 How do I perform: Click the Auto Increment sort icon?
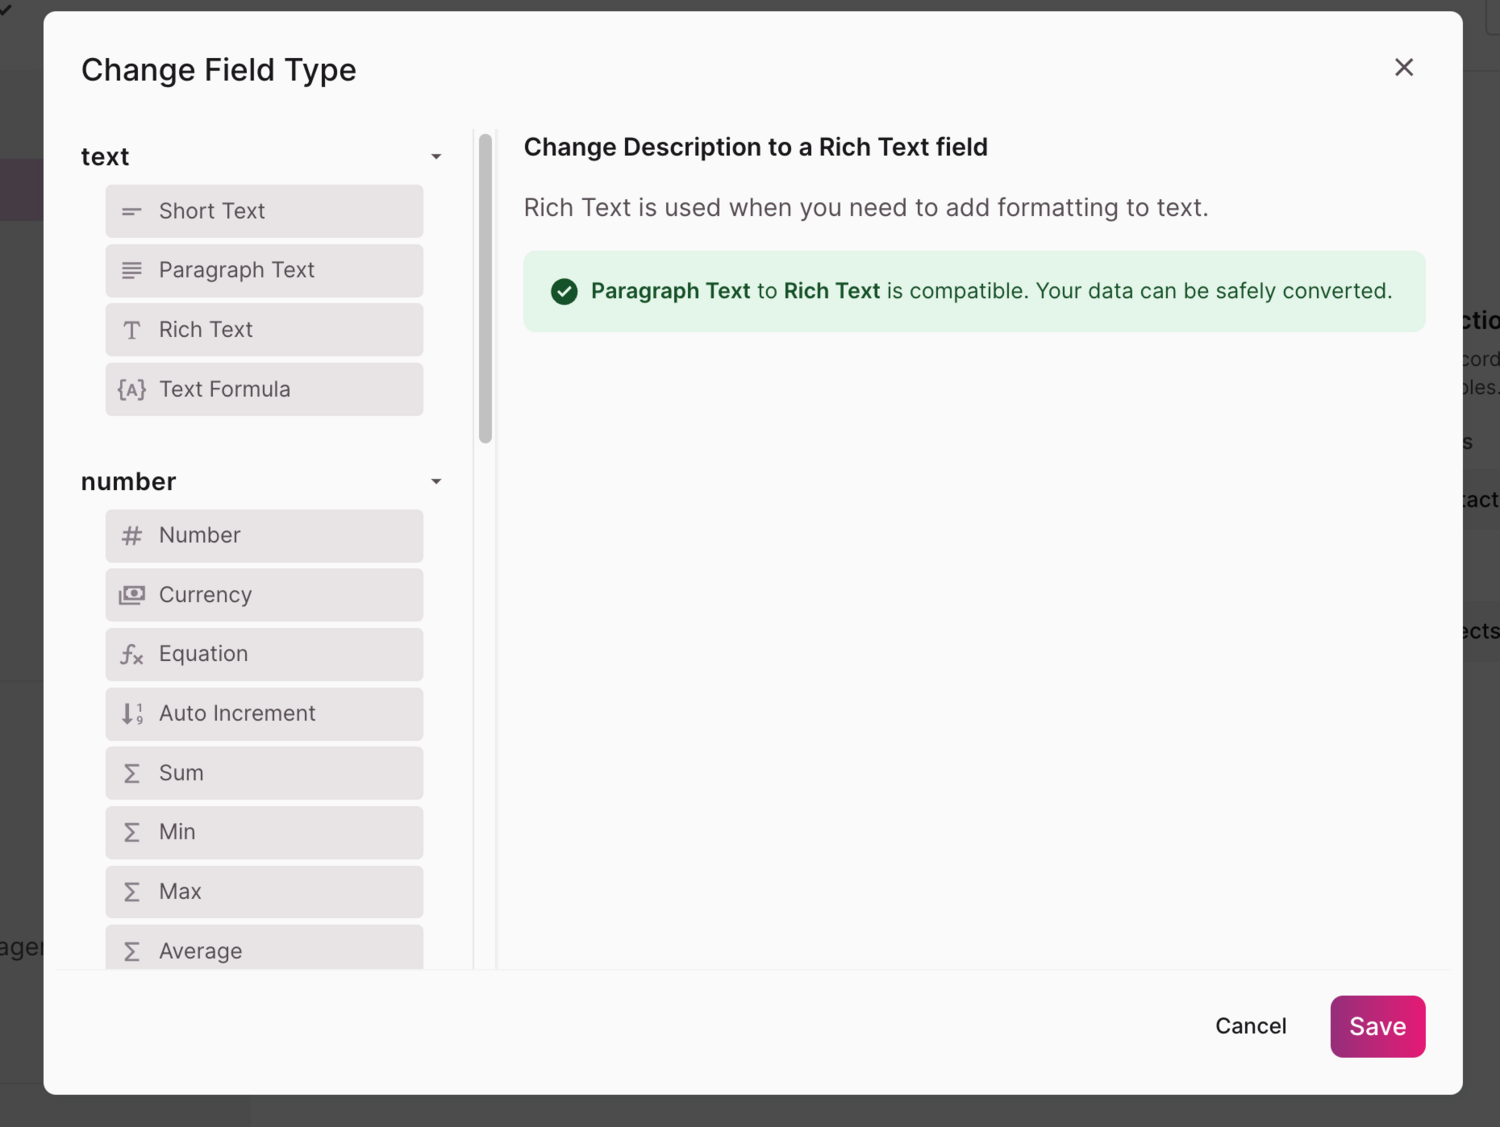(131, 714)
